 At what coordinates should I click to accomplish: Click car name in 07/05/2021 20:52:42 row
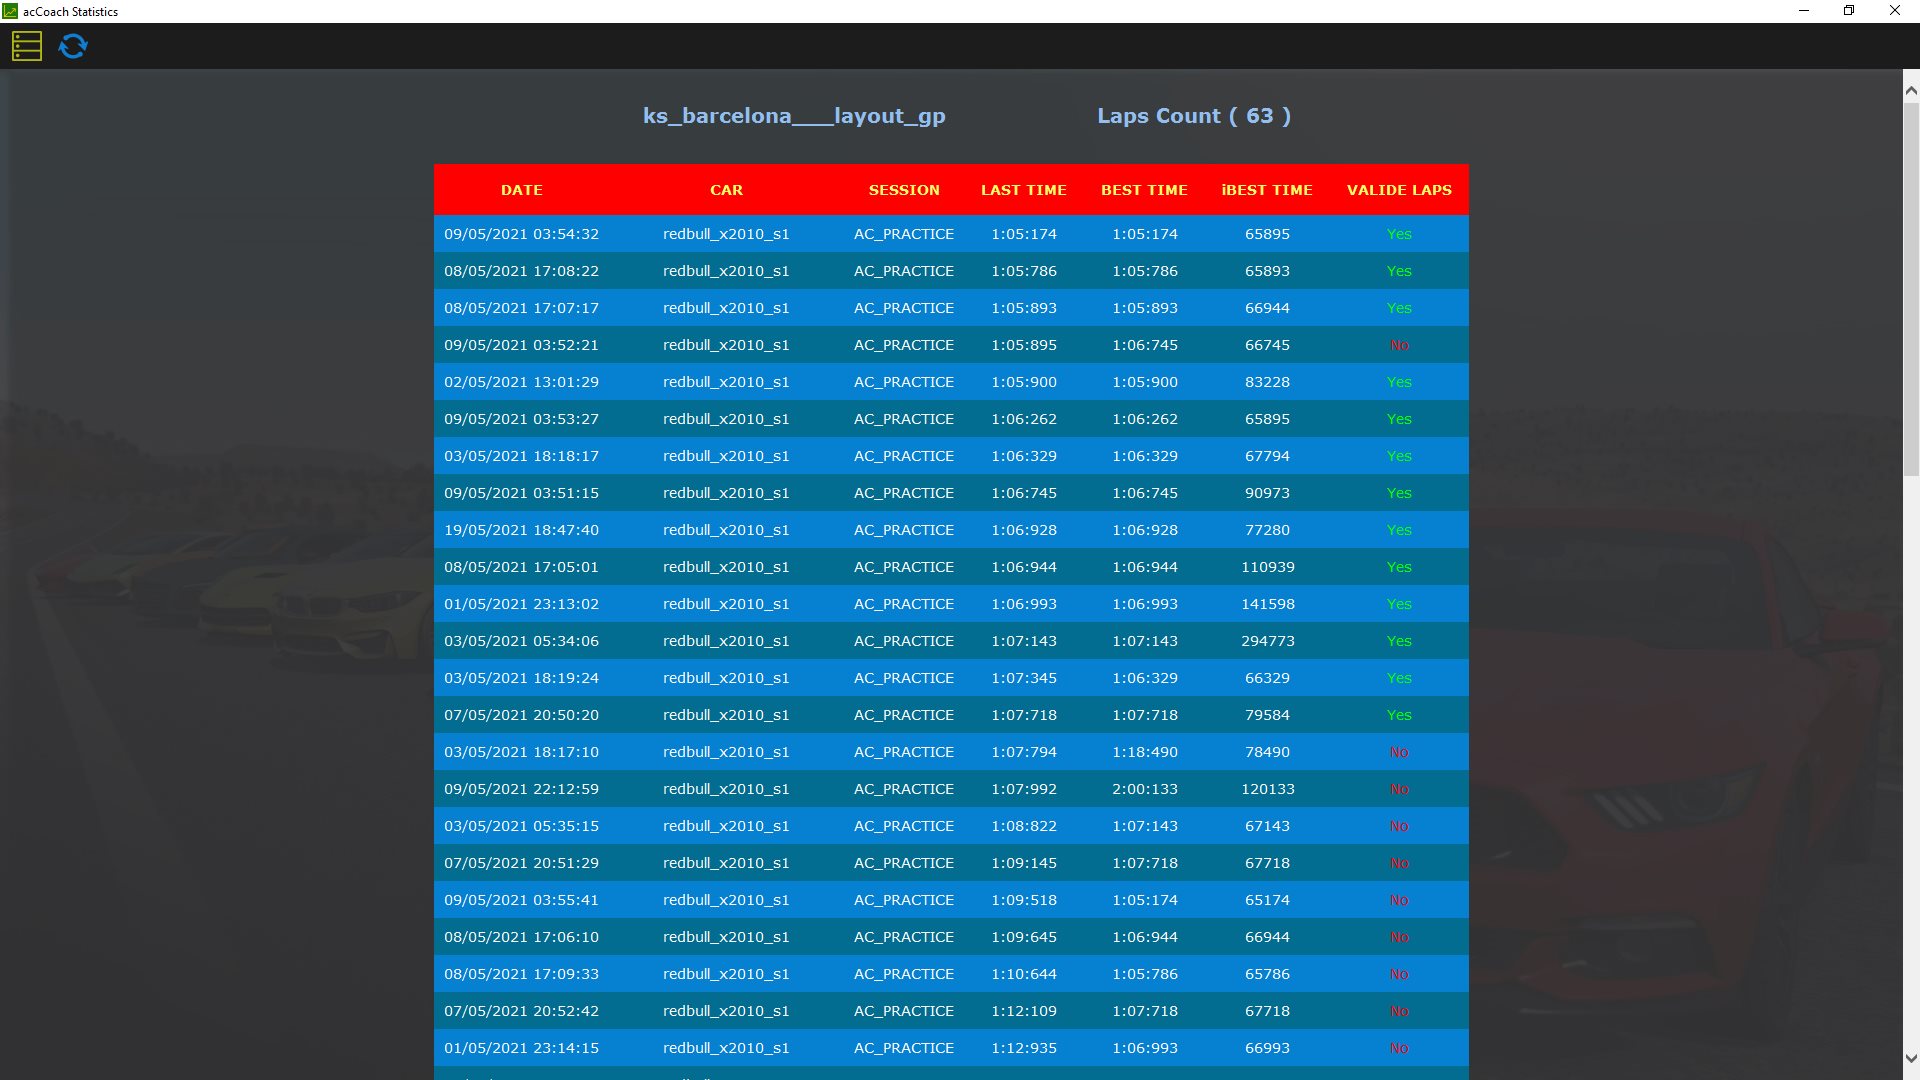coord(726,1011)
